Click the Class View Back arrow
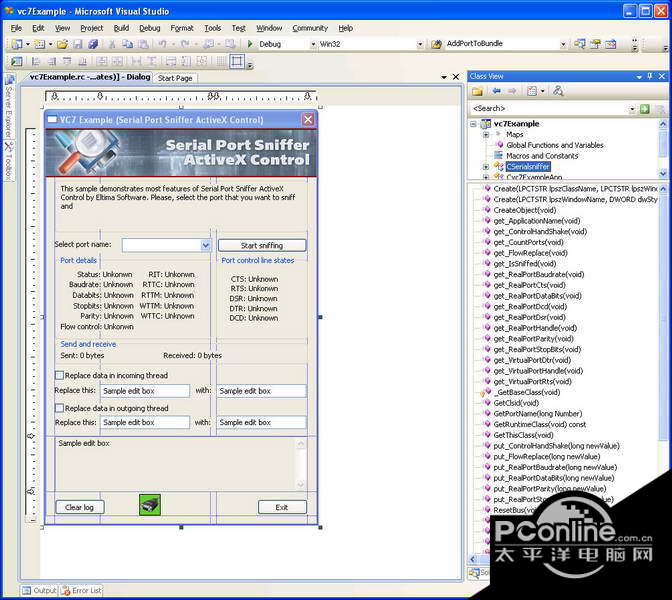The image size is (672, 600). pos(496,91)
